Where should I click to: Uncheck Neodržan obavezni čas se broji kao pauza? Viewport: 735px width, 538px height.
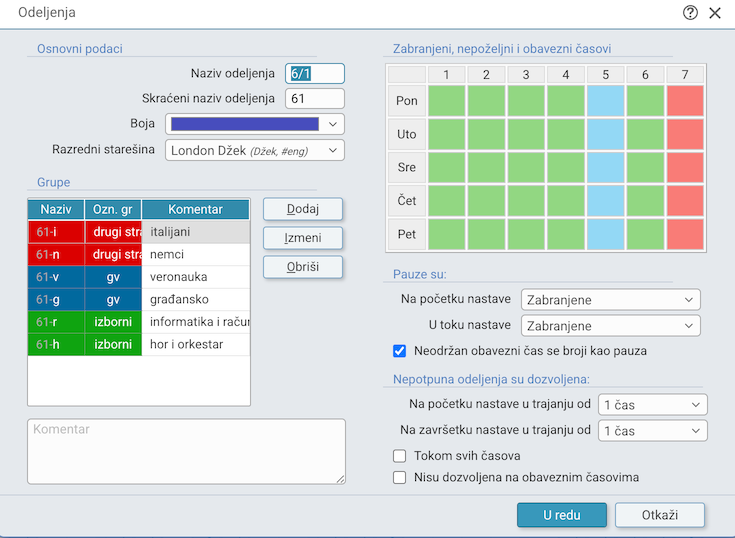[399, 351]
